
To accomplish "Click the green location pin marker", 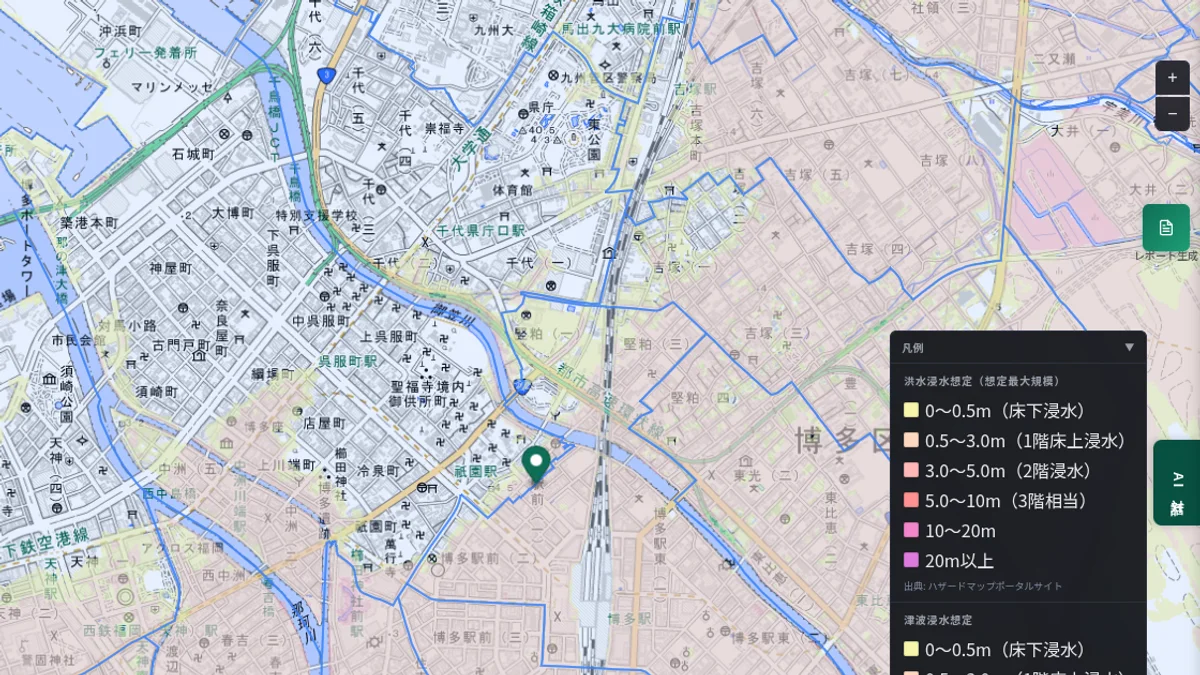I will [536, 465].
